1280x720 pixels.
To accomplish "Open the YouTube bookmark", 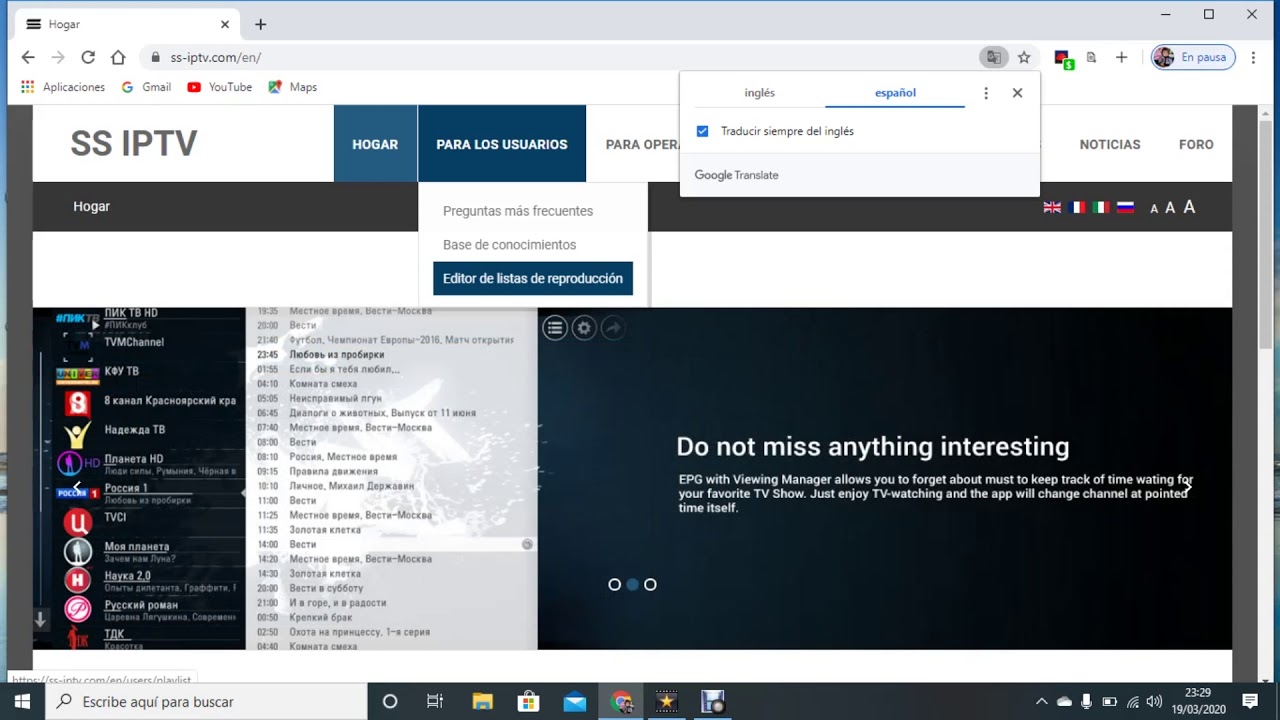I will [x=219, y=87].
